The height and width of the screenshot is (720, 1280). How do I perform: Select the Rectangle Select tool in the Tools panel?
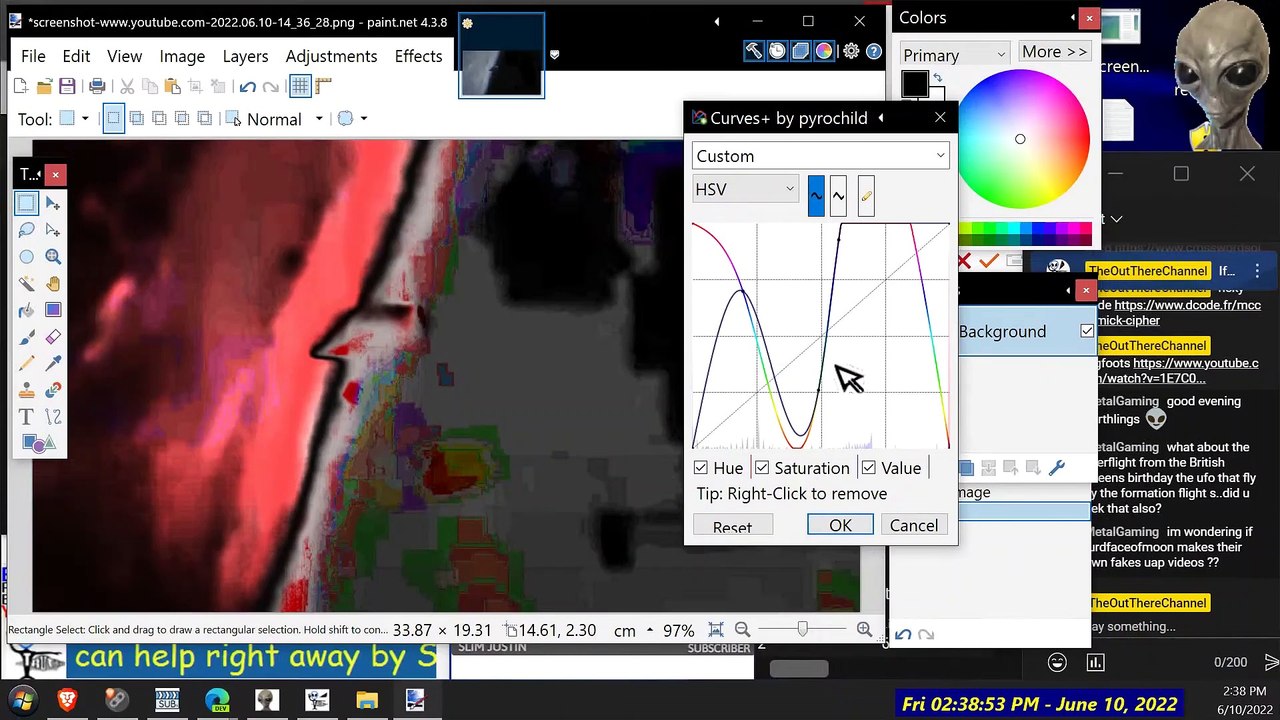pyautogui.click(x=26, y=204)
